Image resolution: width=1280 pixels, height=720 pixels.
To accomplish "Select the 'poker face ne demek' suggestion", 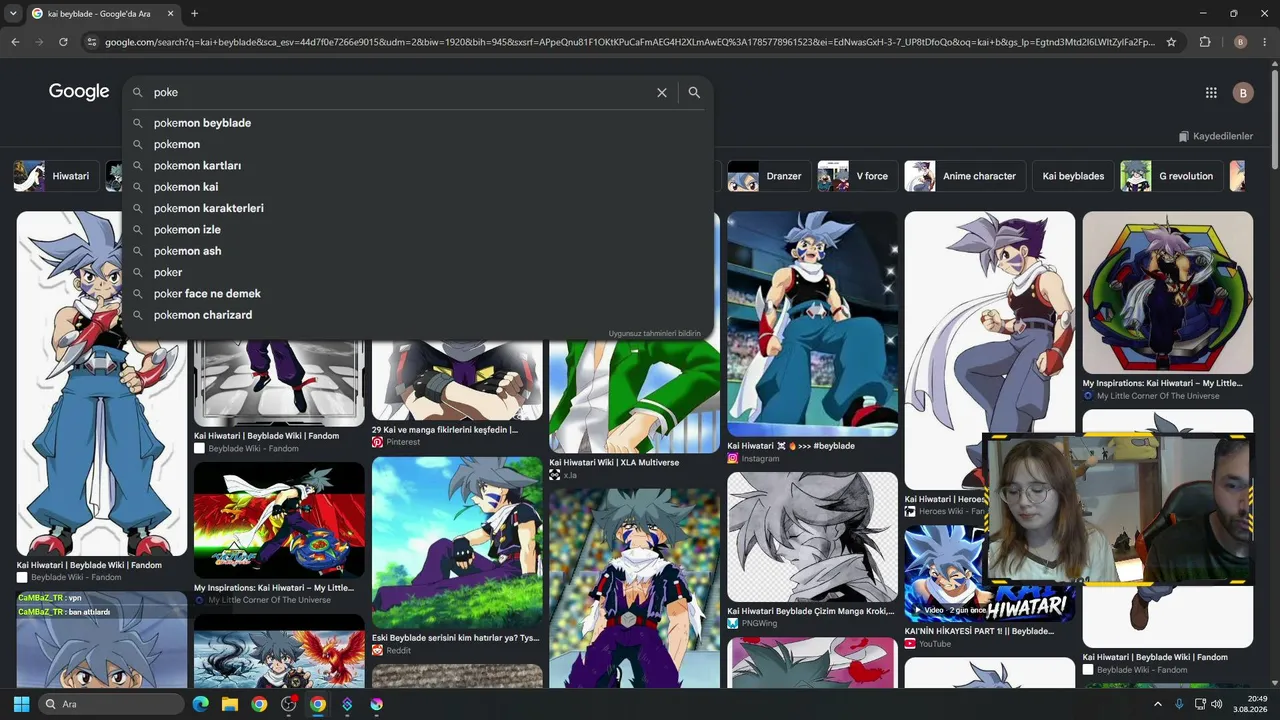I will [418, 294].
